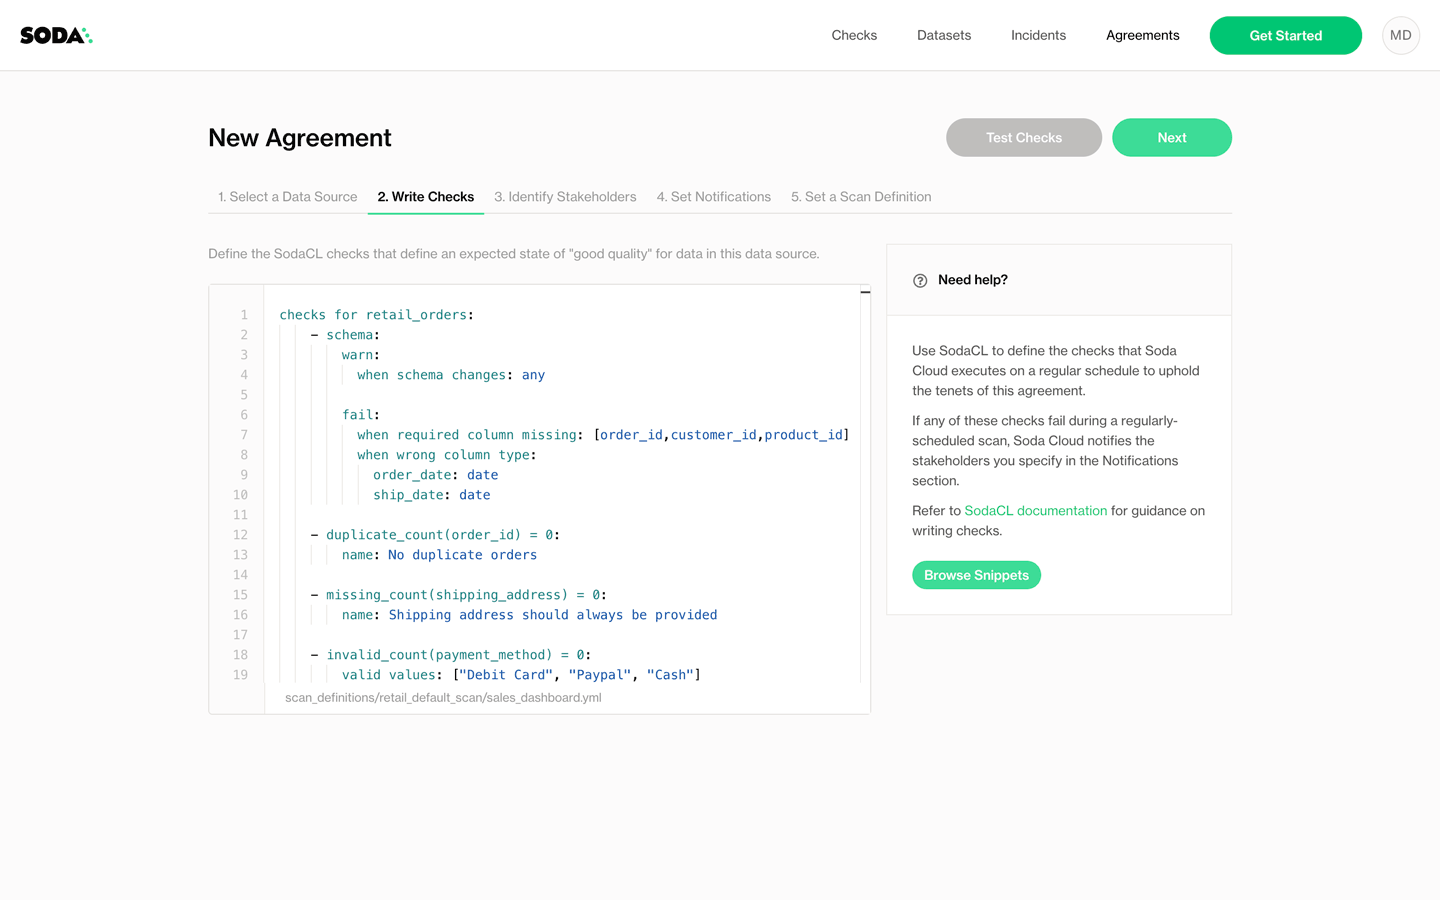Open the Agreements navigation item
1440x900 pixels.
pos(1142,35)
